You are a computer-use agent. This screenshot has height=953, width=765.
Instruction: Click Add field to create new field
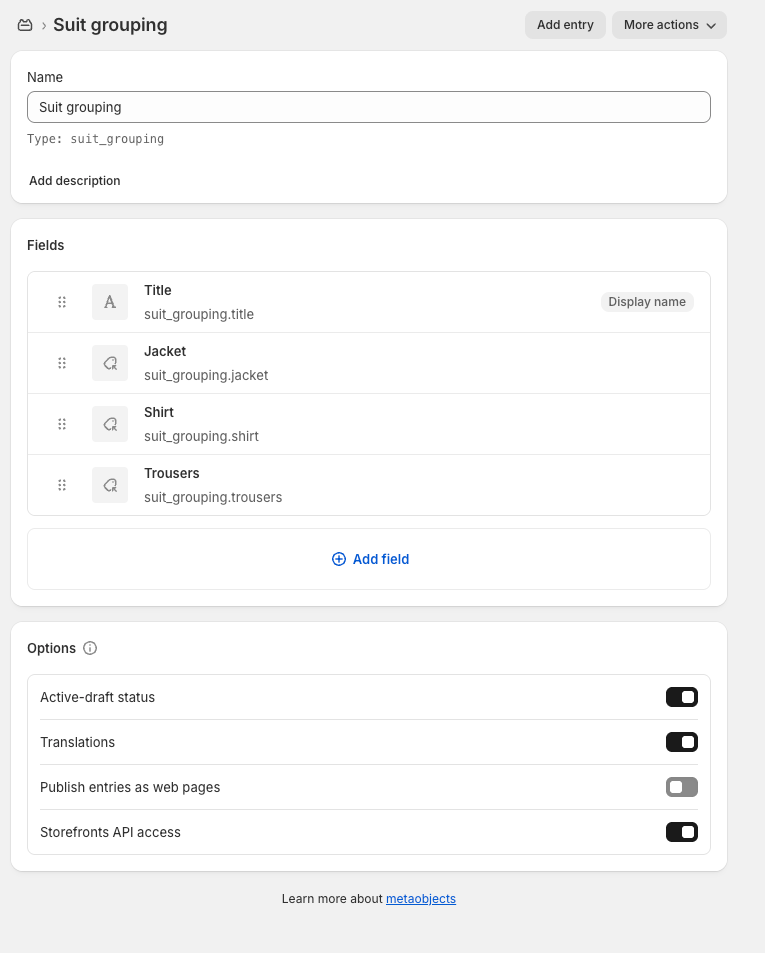click(370, 559)
